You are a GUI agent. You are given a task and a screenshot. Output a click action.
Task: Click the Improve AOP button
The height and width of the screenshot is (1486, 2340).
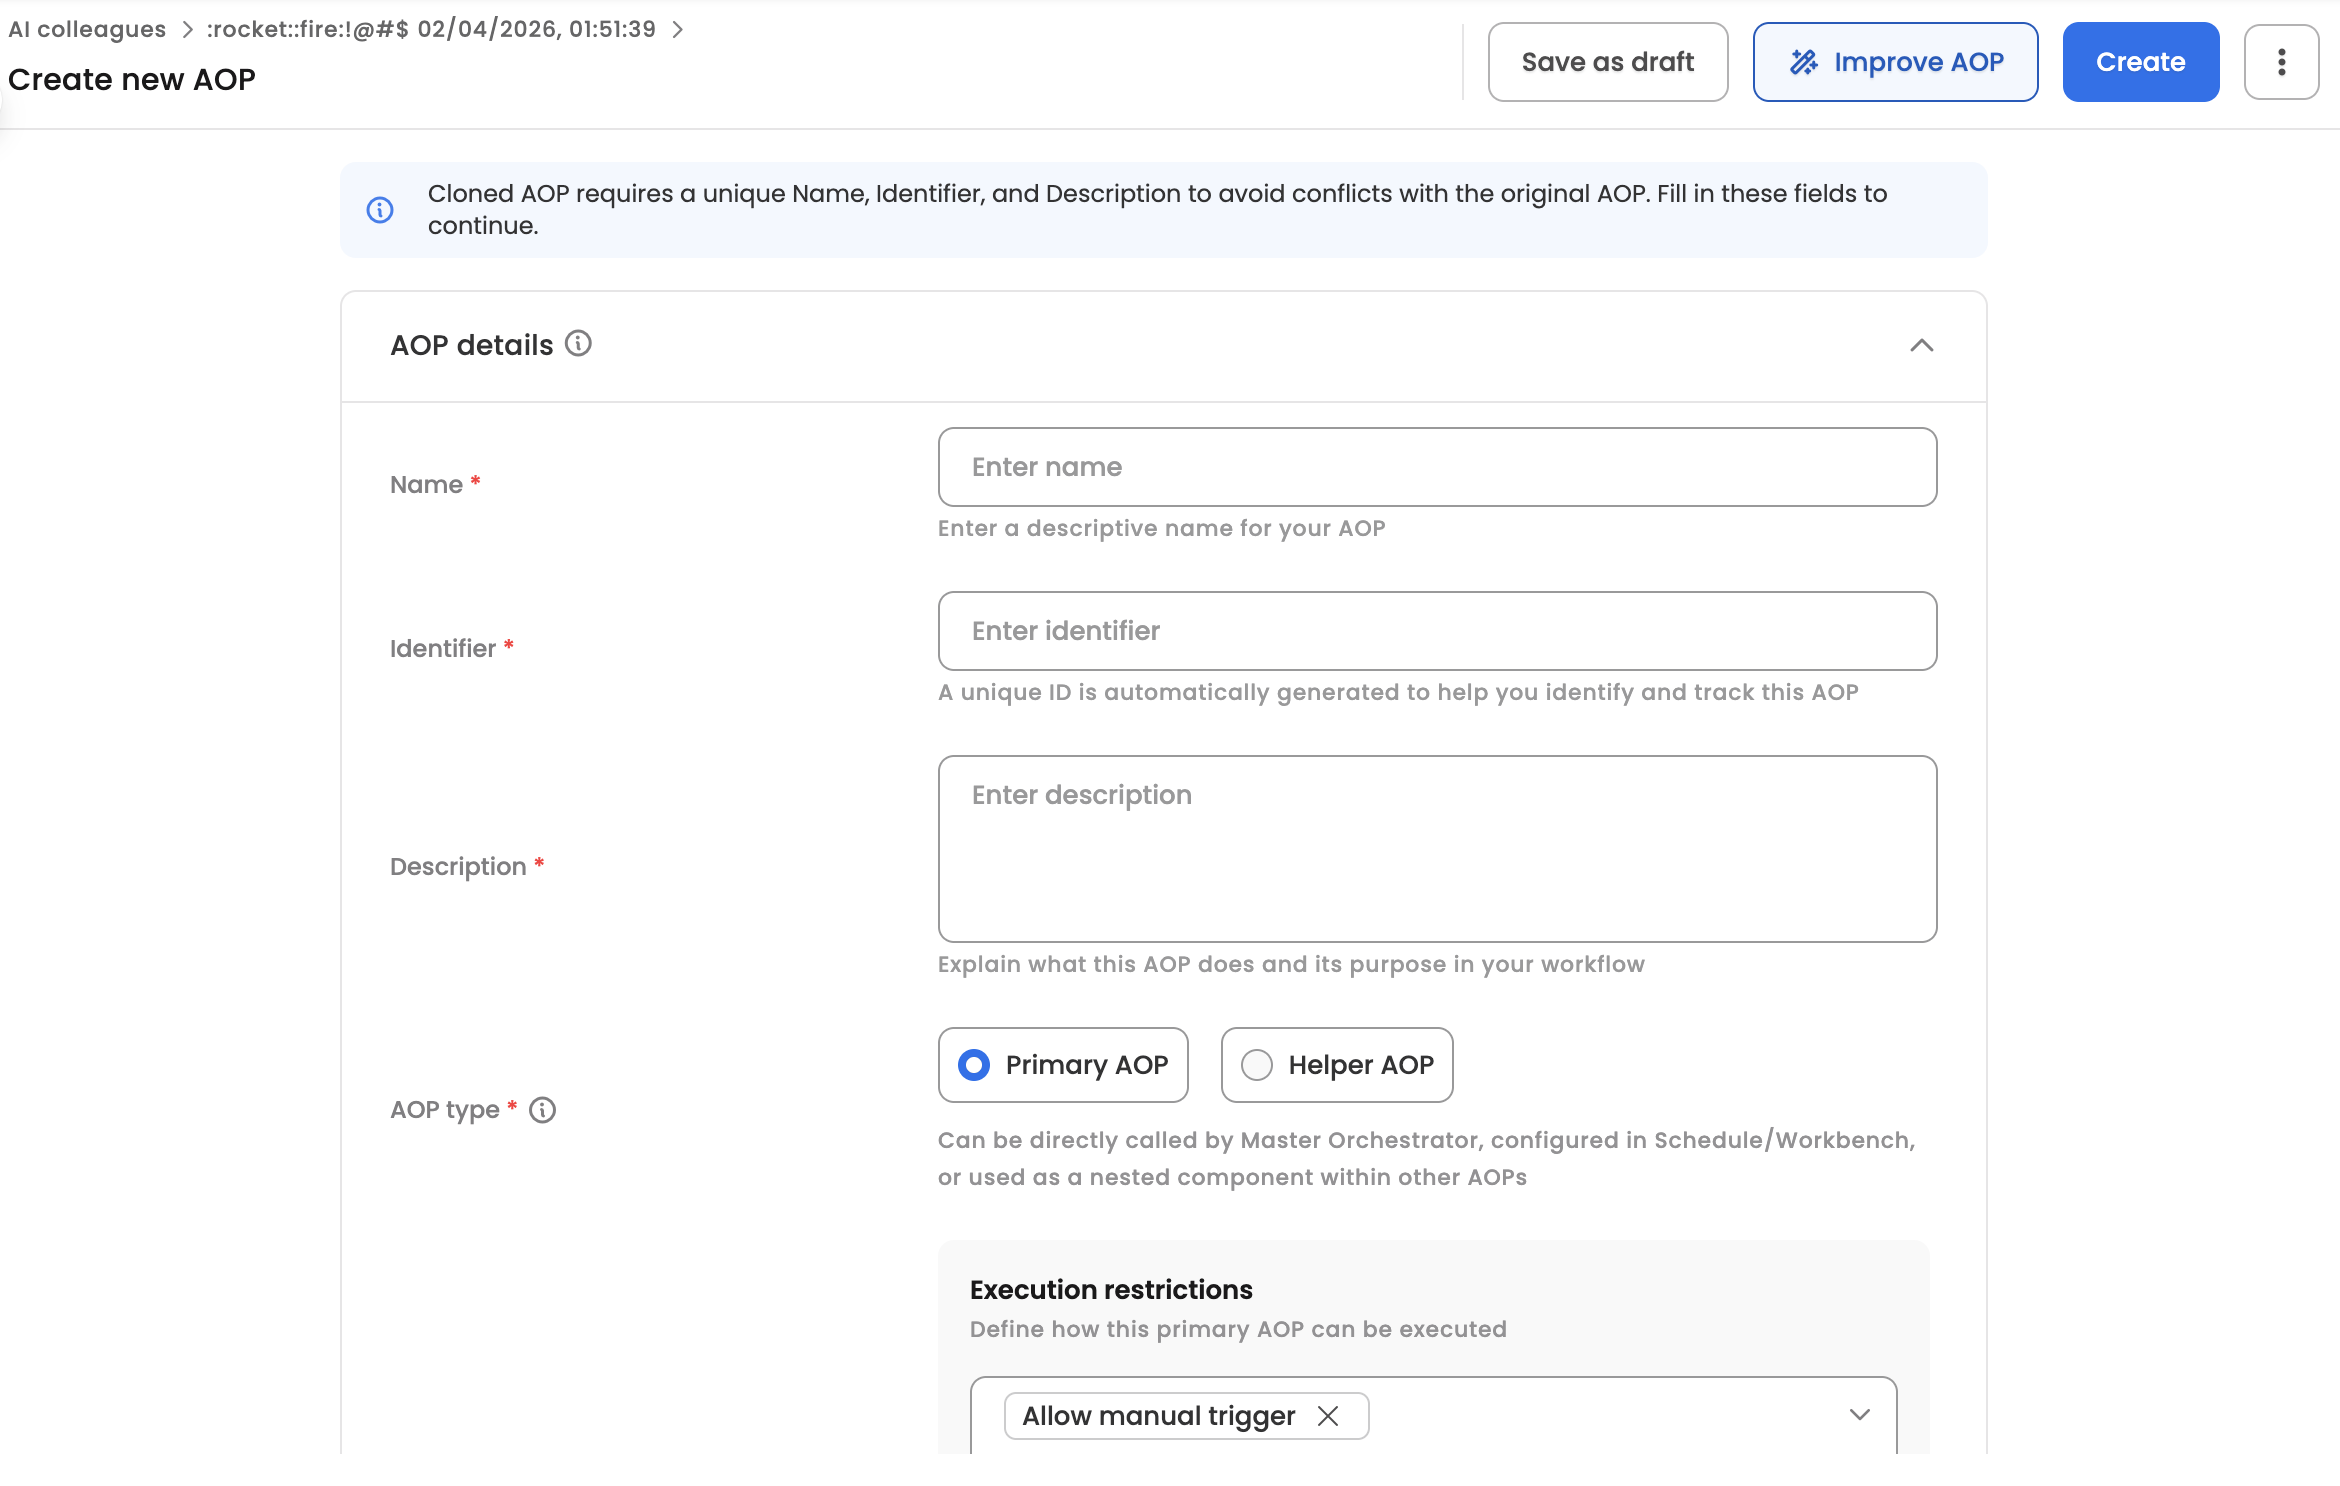pos(1917,62)
